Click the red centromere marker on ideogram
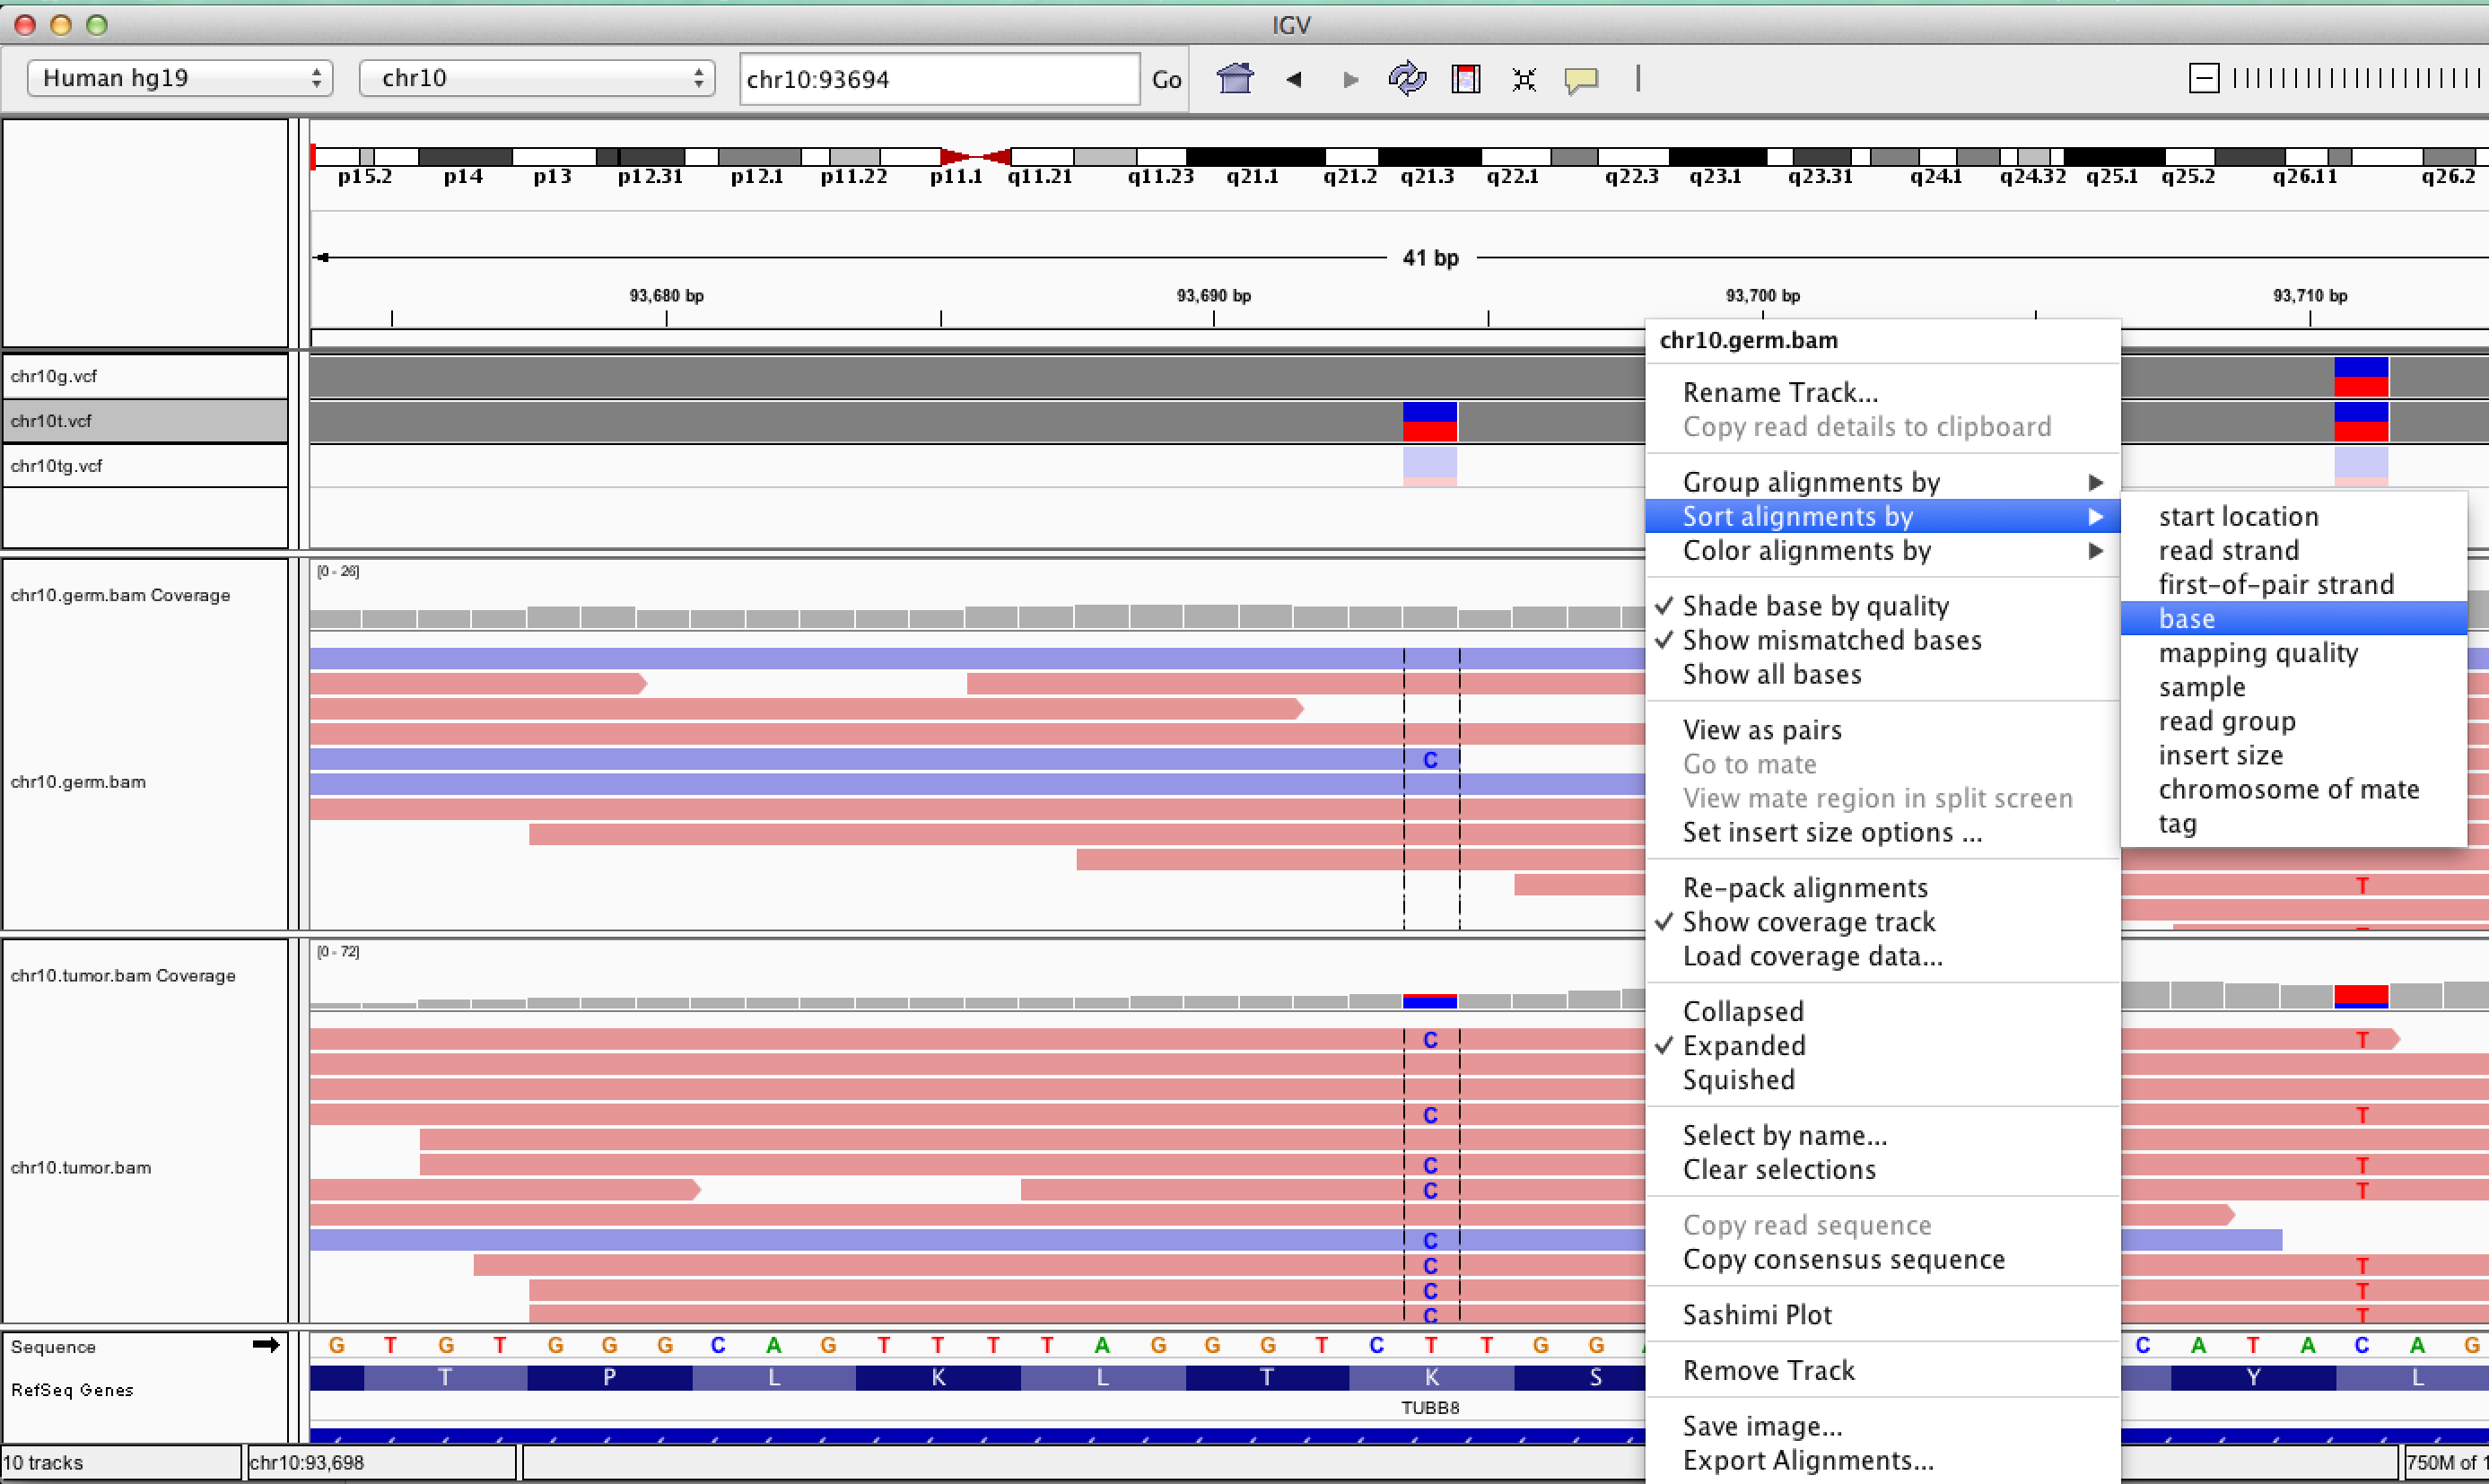This screenshot has width=2489, height=1484. tap(975, 156)
